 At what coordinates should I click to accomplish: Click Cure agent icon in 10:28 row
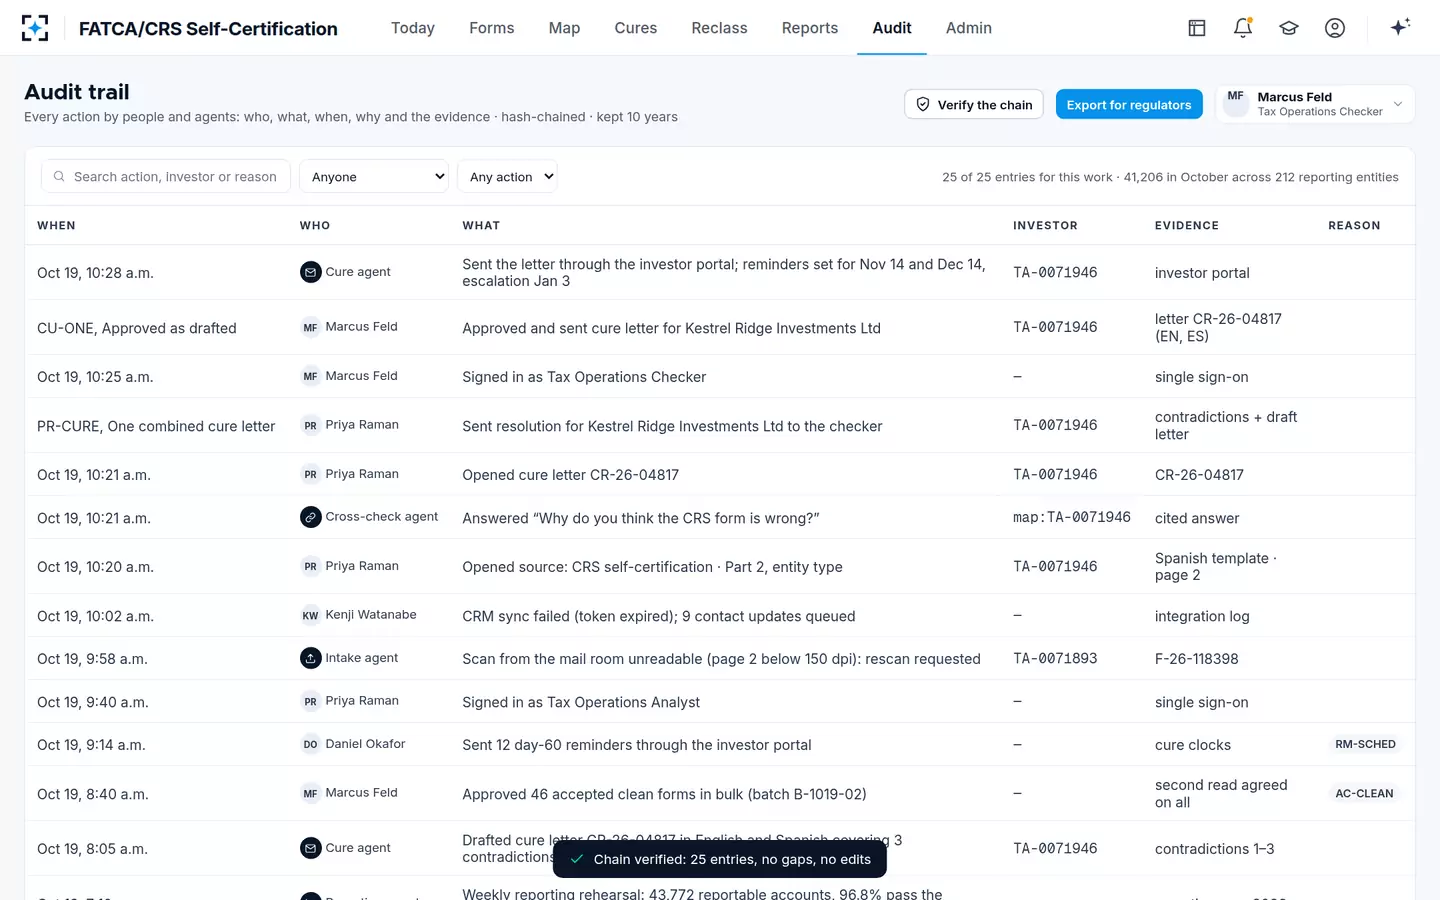(311, 272)
